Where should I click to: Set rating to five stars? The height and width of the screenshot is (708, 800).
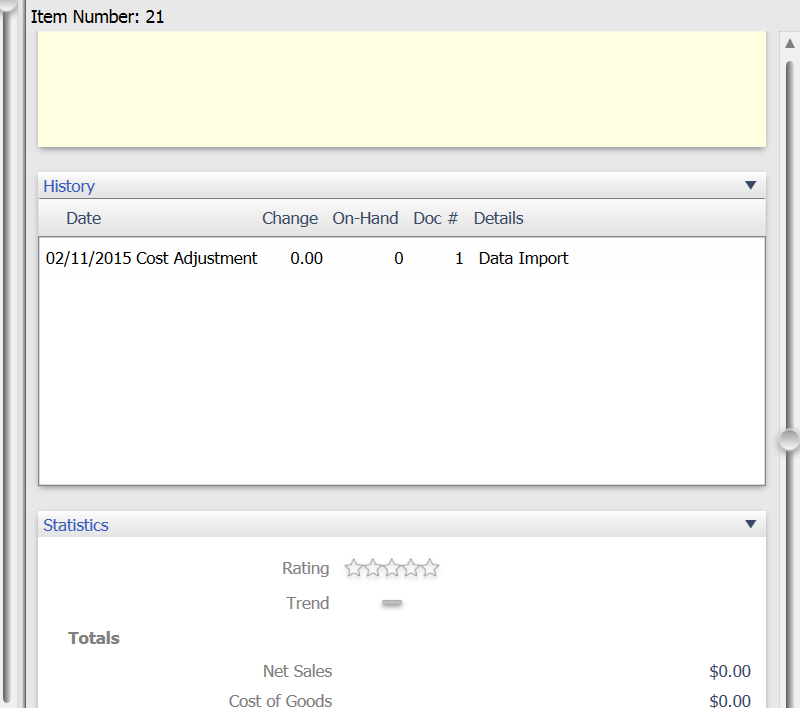(430, 568)
